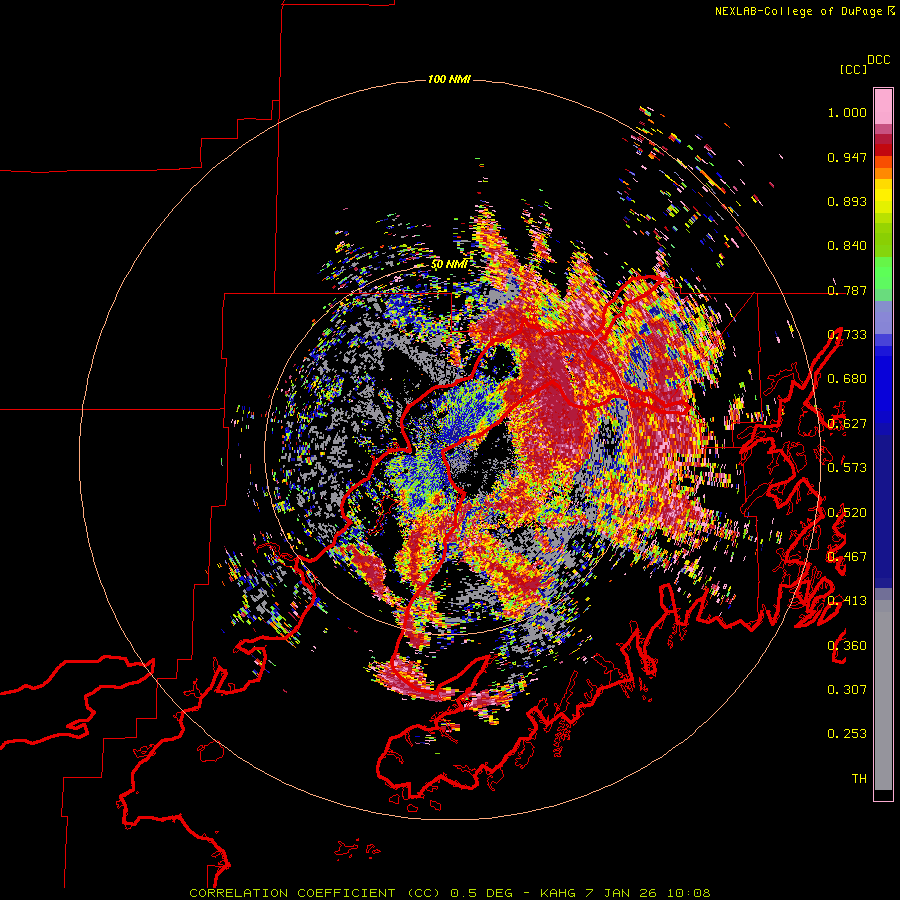Click the 0.467 scale value
Viewport: 900px width, 900px height.
pyautogui.click(x=847, y=557)
